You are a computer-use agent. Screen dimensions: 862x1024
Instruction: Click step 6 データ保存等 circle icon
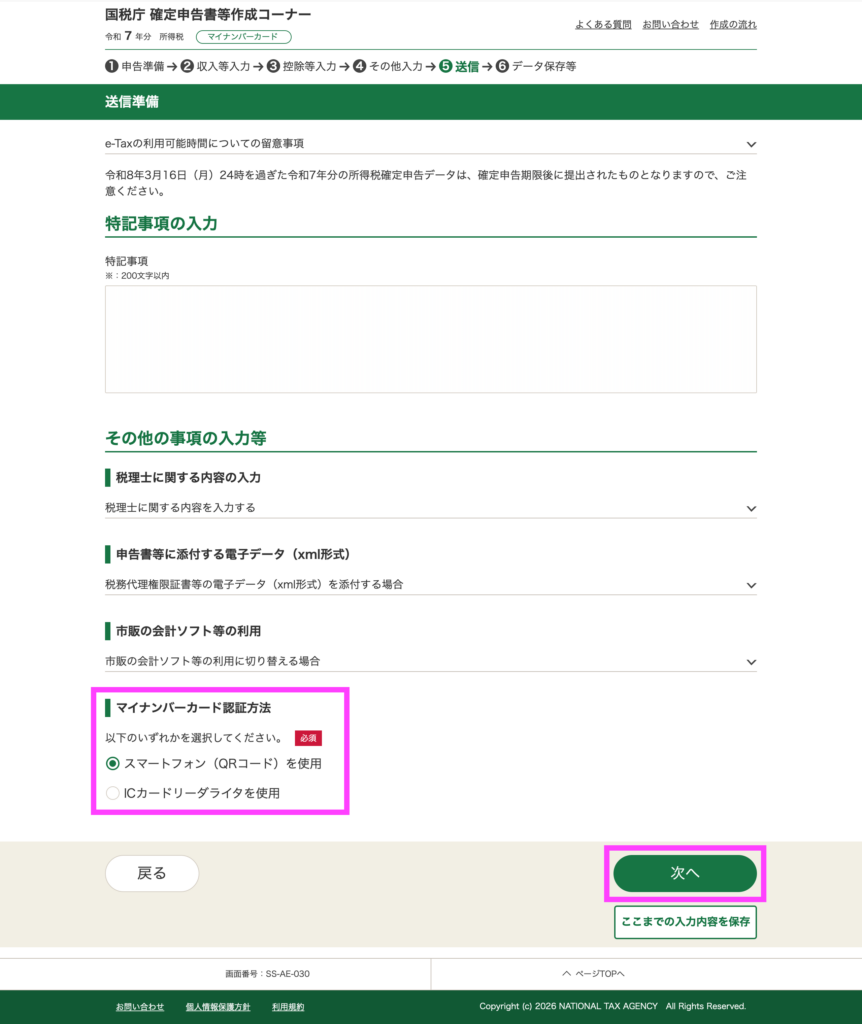(x=503, y=67)
